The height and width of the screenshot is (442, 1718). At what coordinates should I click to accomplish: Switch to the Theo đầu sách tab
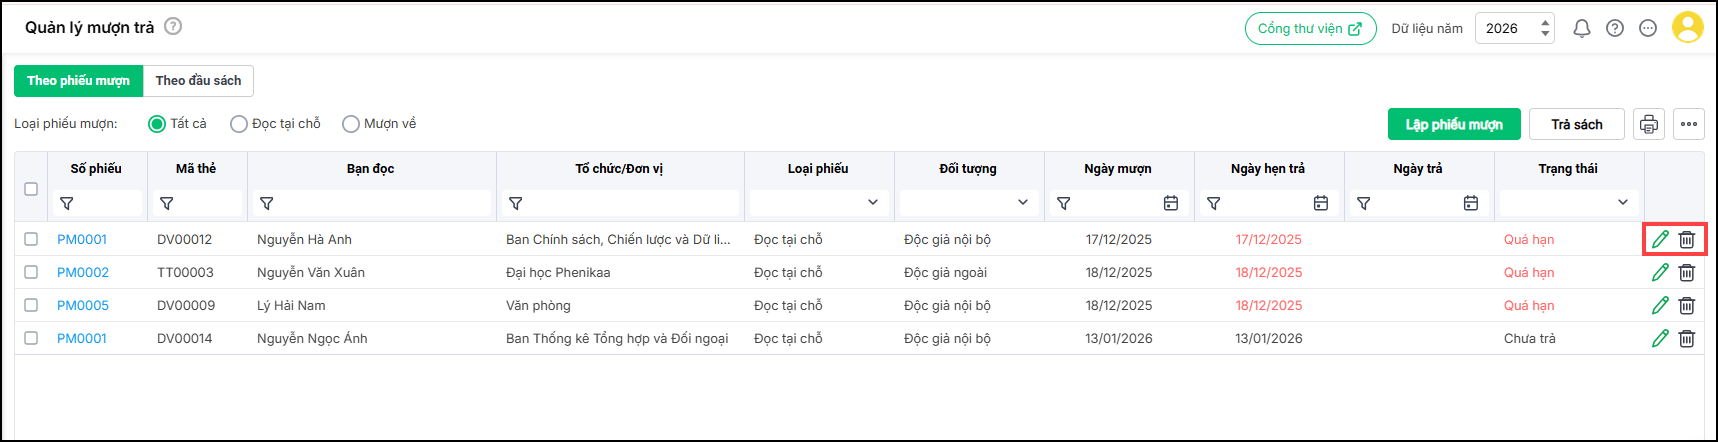(198, 81)
